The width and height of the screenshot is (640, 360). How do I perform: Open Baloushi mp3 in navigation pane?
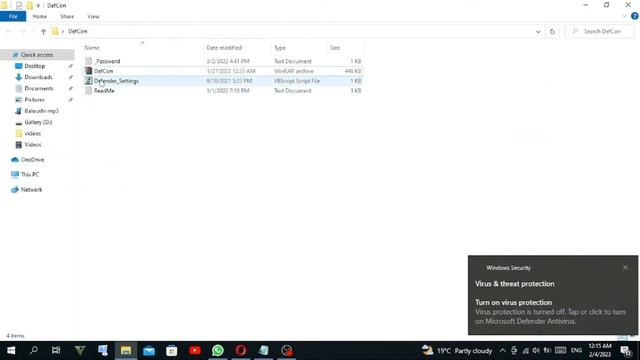(x=41, y=111)
